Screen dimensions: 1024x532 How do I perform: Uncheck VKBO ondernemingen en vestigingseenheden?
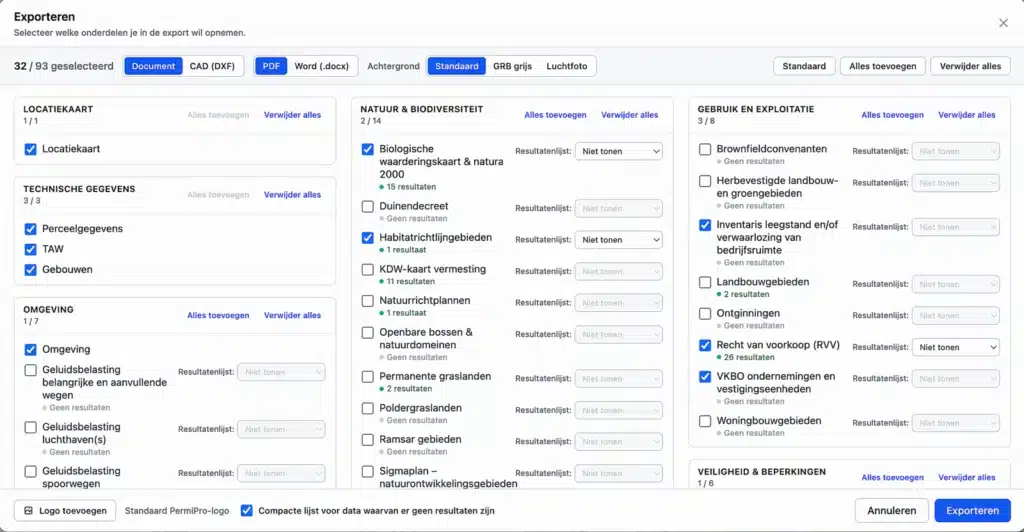coord(705,377)
